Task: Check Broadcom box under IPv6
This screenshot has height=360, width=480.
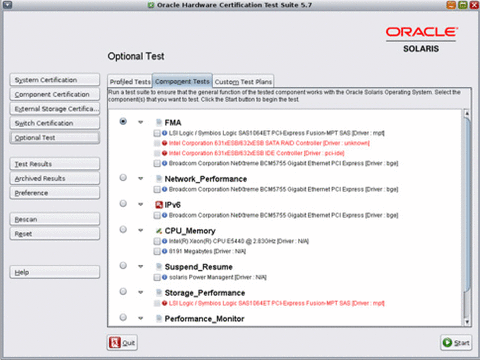Action: 157,215
